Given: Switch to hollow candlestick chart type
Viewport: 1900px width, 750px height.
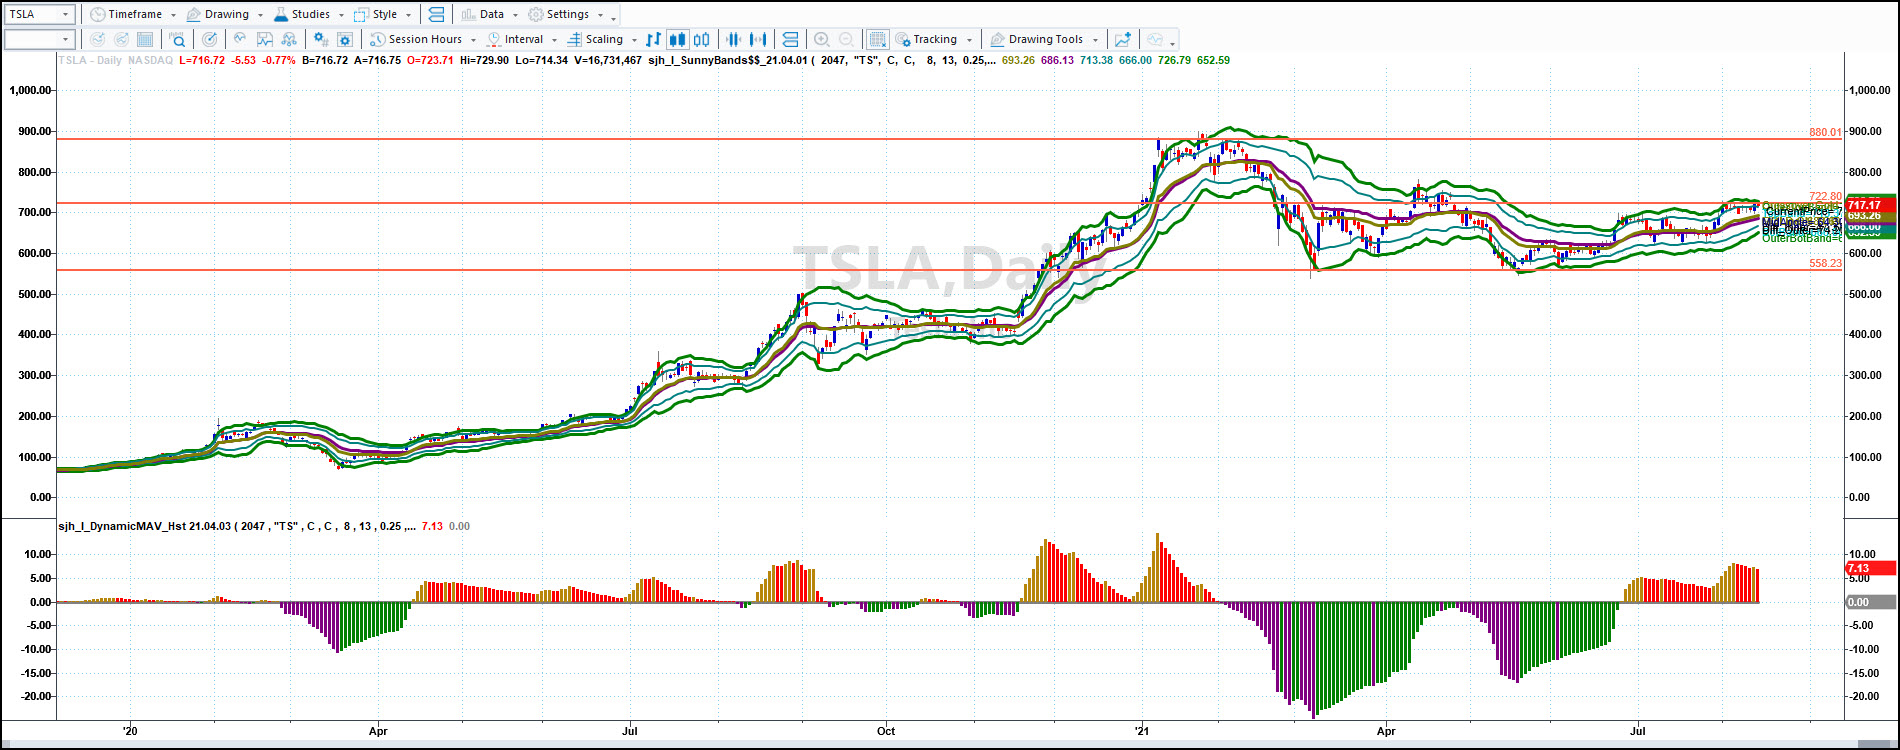Looking at the screenshot, I should pyautogui.click(x=702, y=40).
